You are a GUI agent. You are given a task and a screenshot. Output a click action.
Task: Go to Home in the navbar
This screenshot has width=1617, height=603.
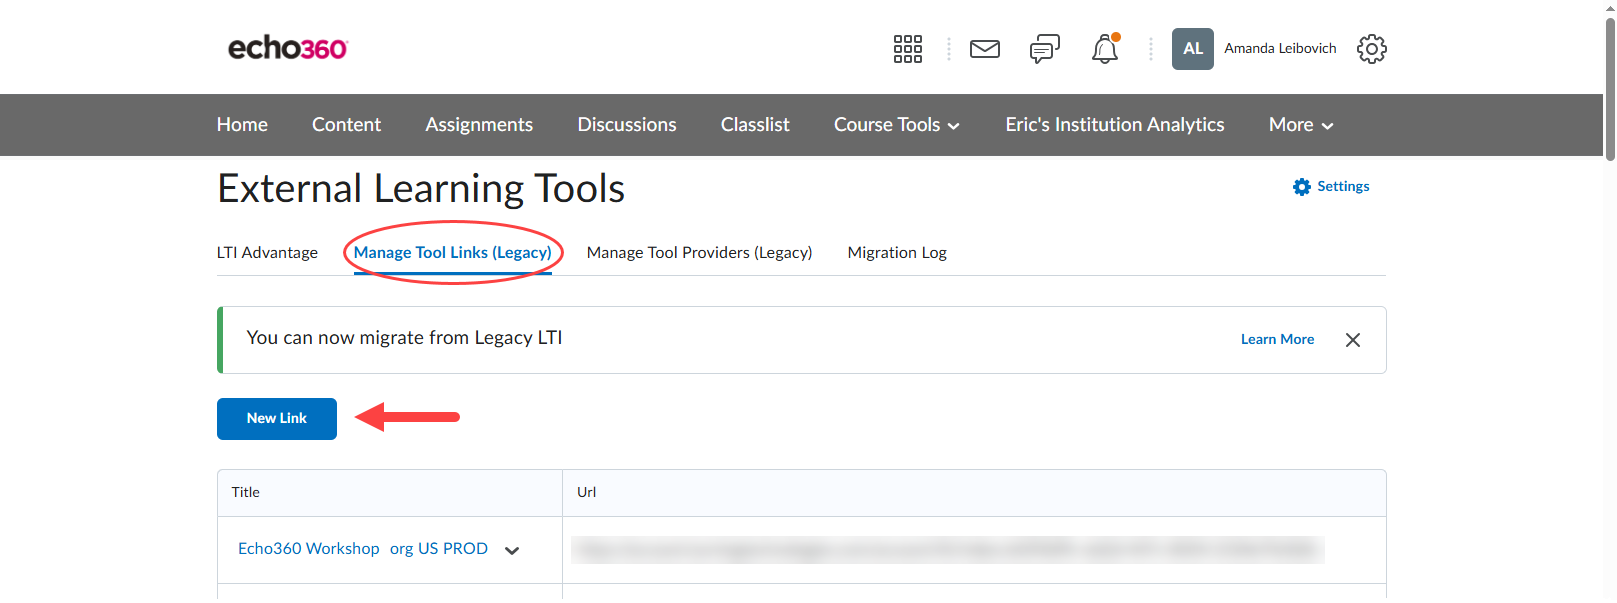coord(242,125)
